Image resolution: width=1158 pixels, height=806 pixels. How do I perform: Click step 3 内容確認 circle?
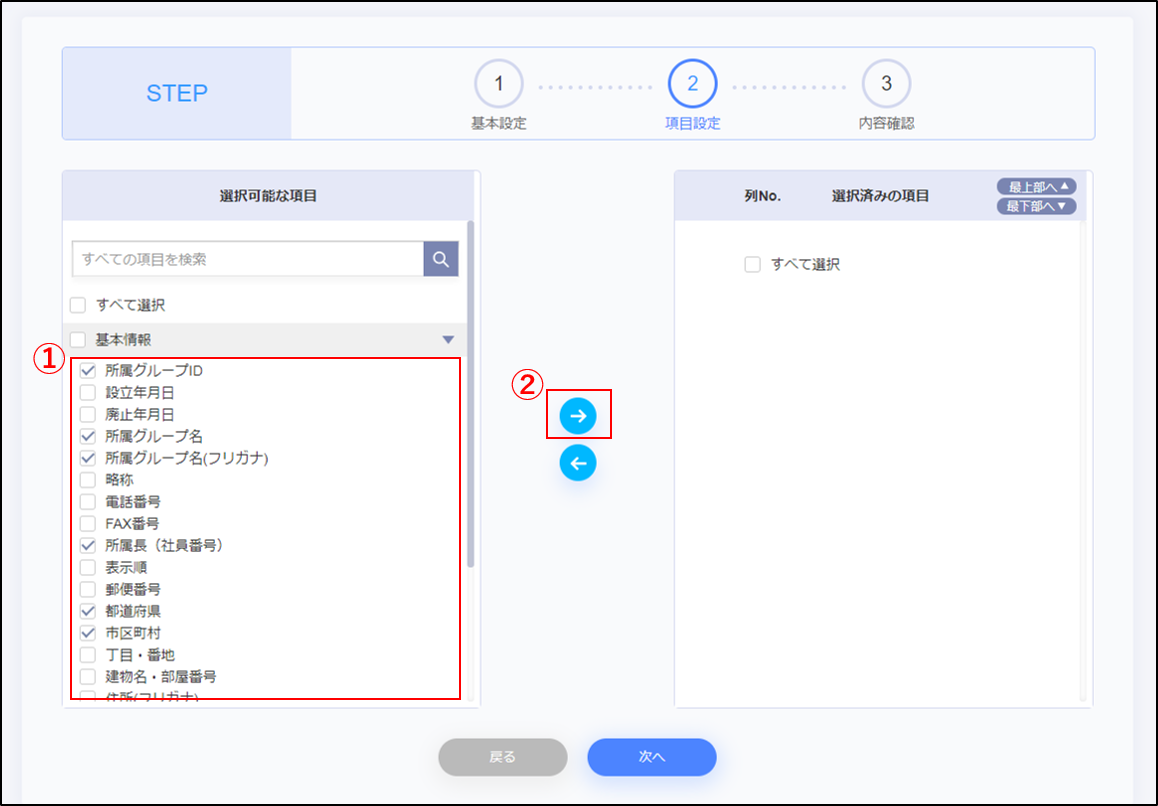(886, 84)
